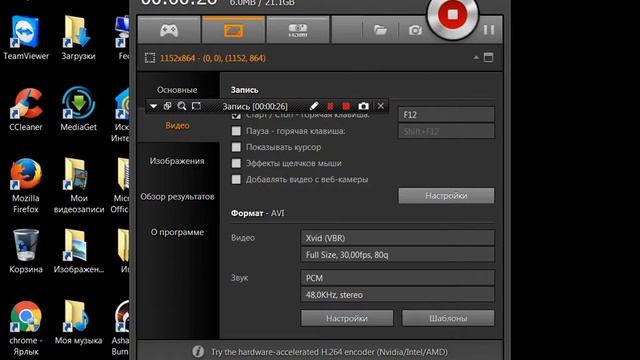Pause recording with the pause icon
Viewport: 640px width, 360px height.
click(x=489, y=30)
